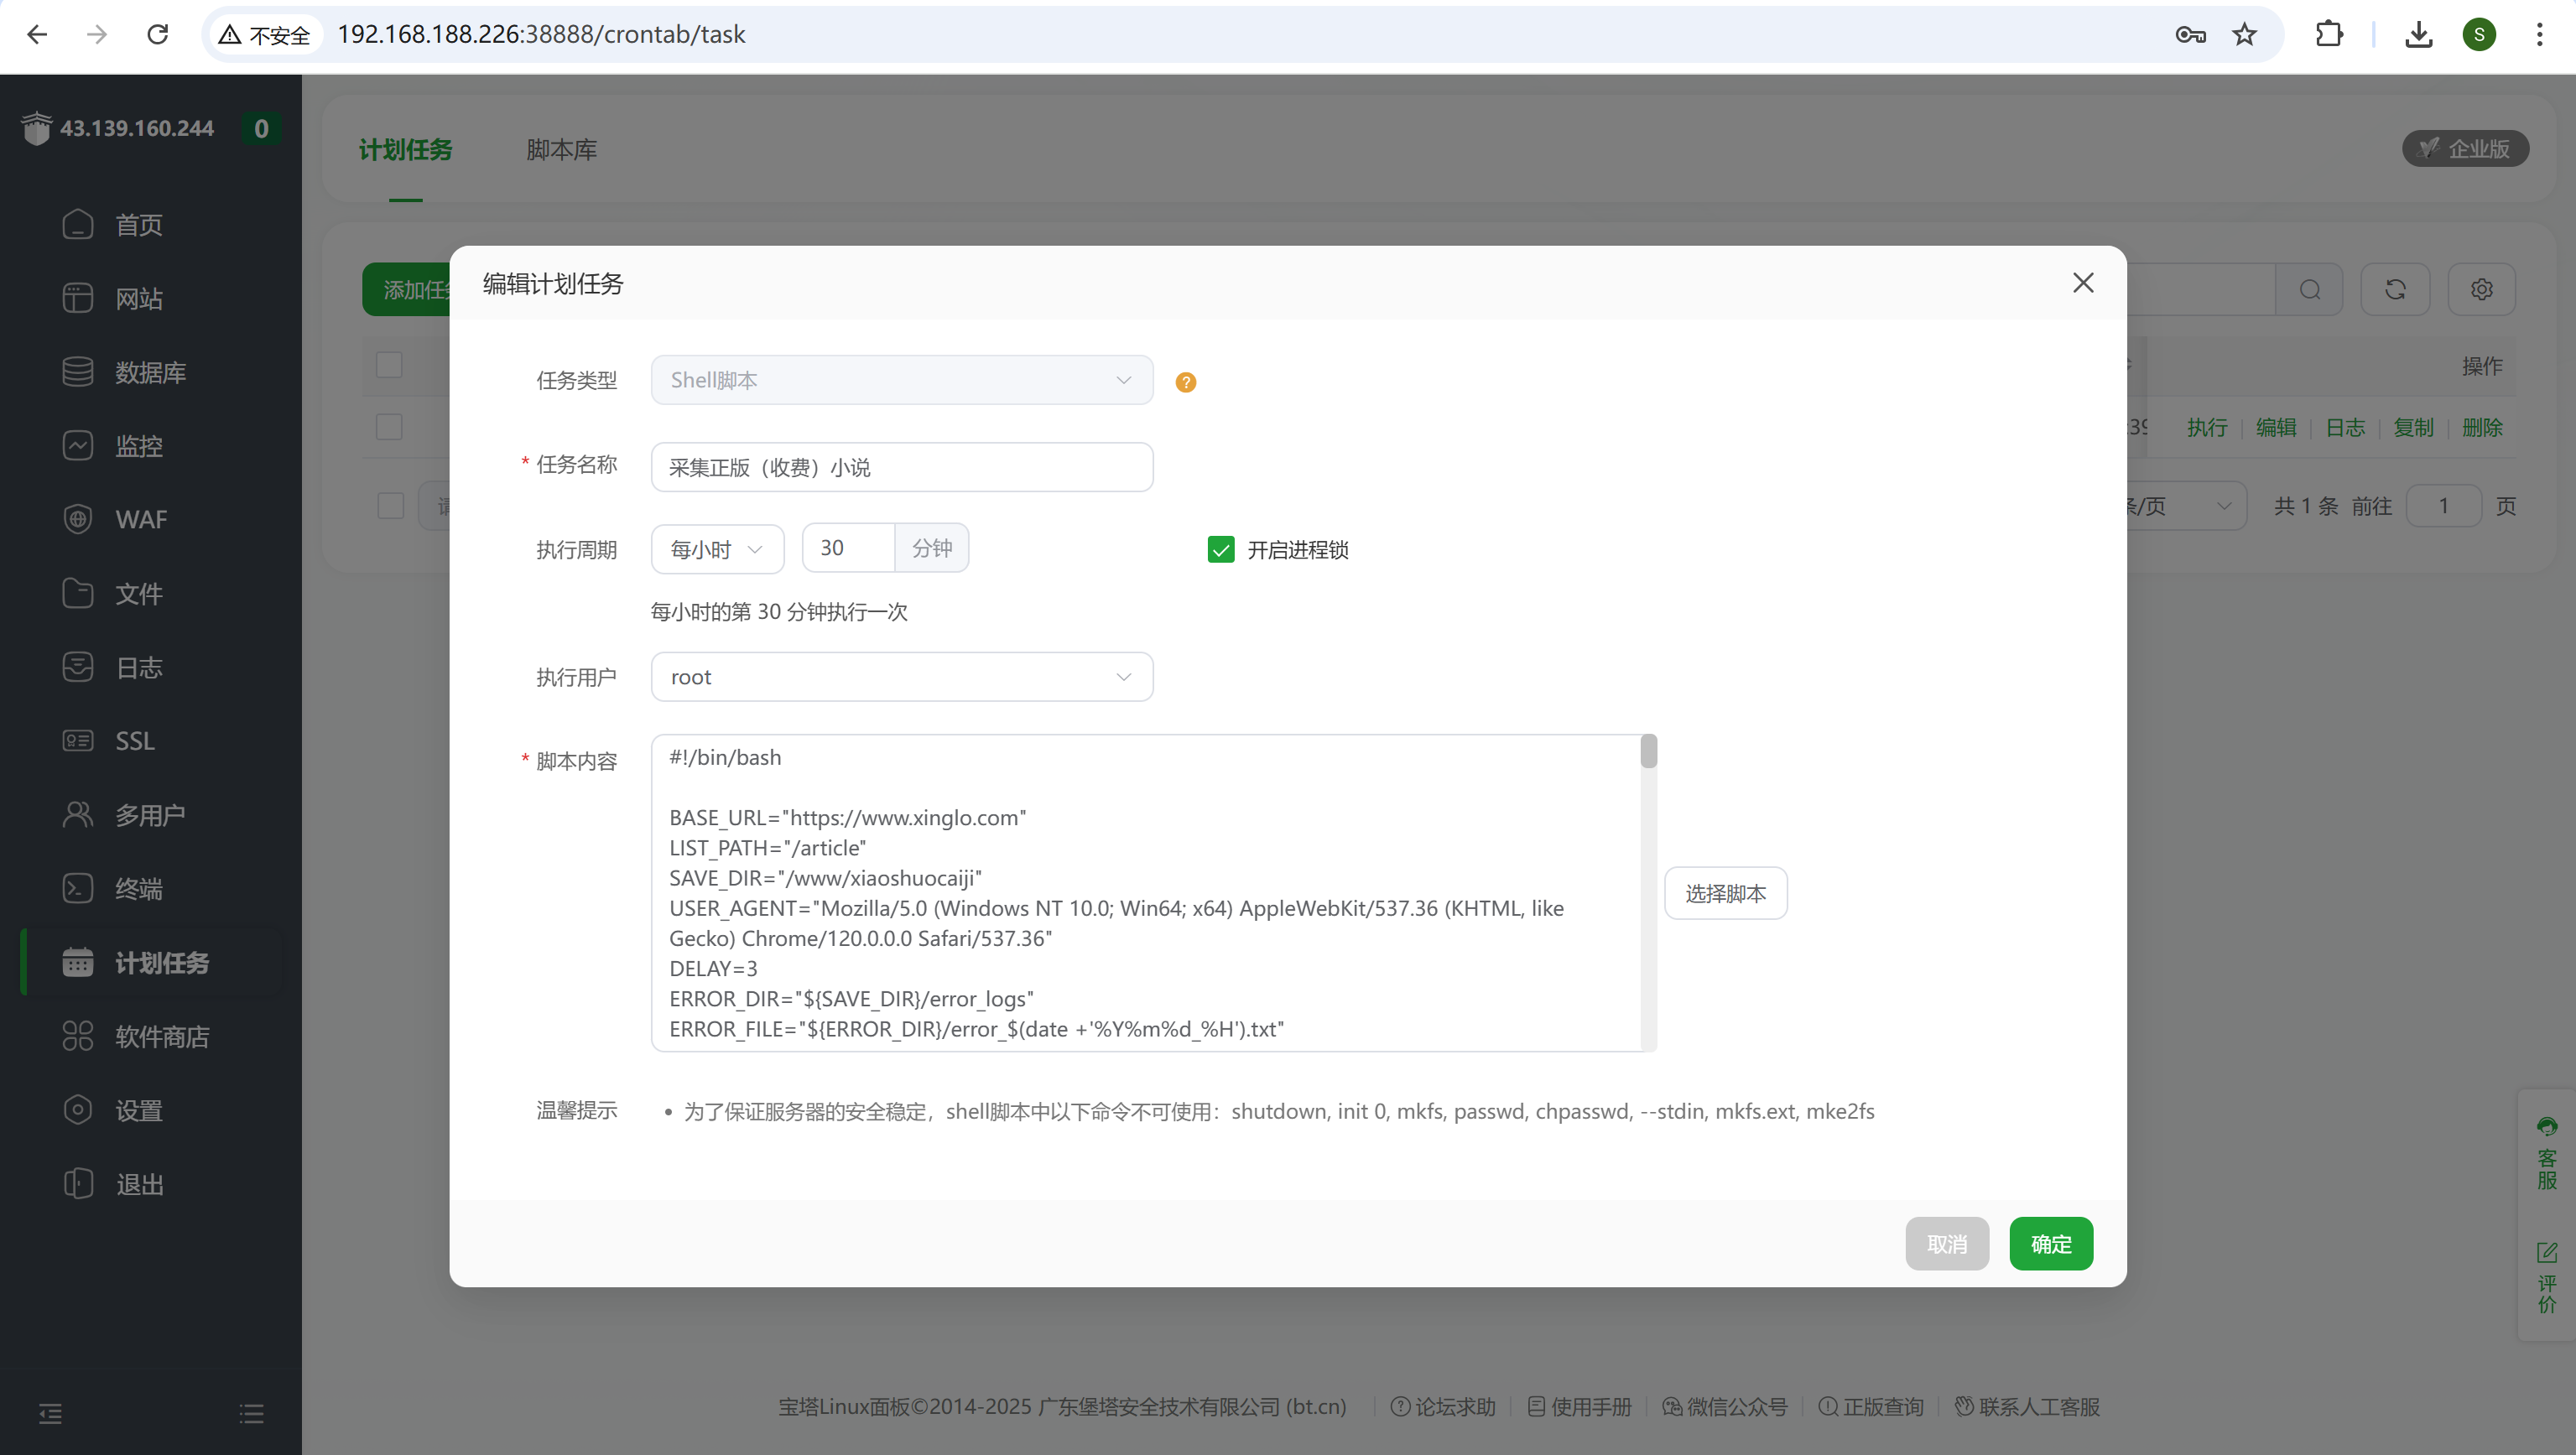Viewport: 2576px width, 1455px height.
Task: Check the first task row checkbox
Action: click(x=389, y=427)
